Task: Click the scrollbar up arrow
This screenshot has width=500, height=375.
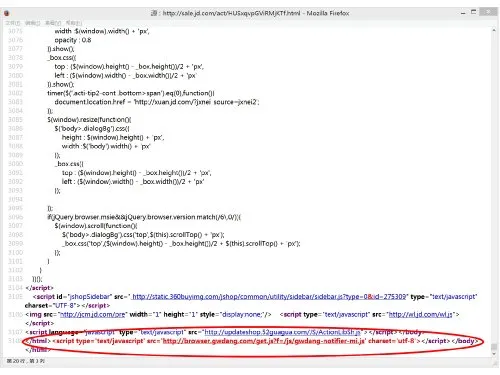Action: pos(494,30)
